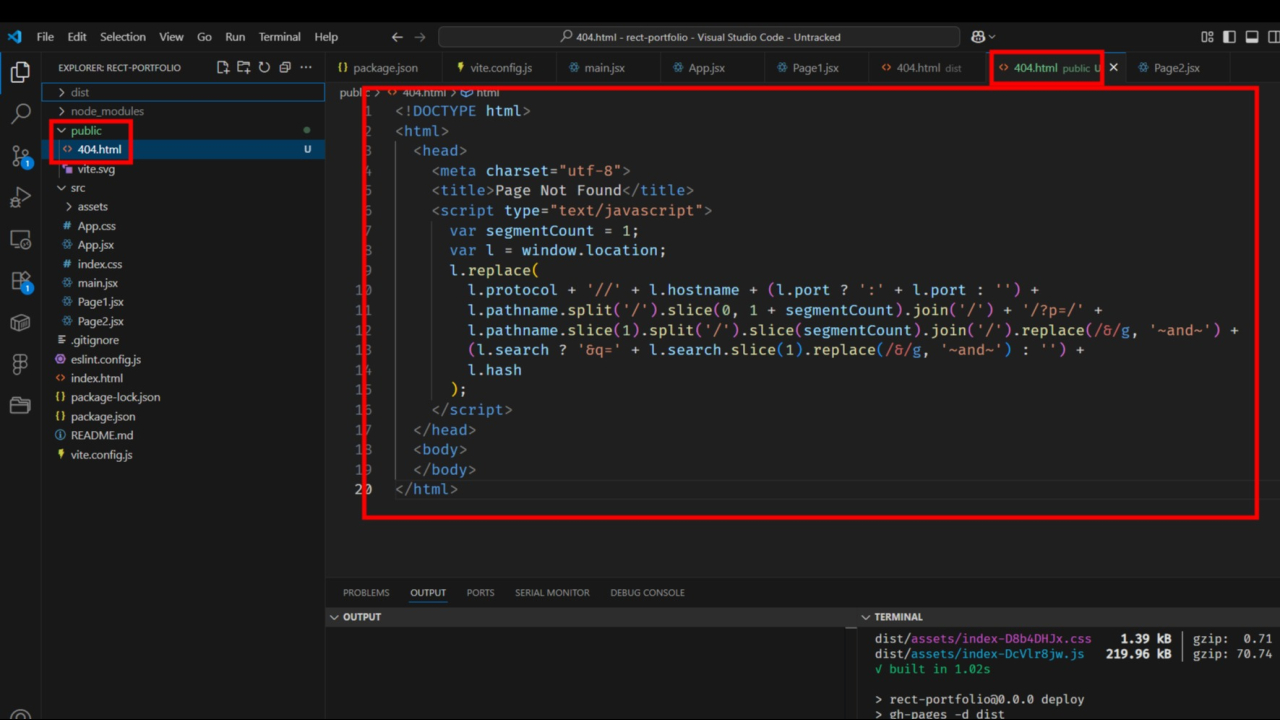Open README.md in Explorer
This screenshot has width=1280, height=720.
click(183, 435)
